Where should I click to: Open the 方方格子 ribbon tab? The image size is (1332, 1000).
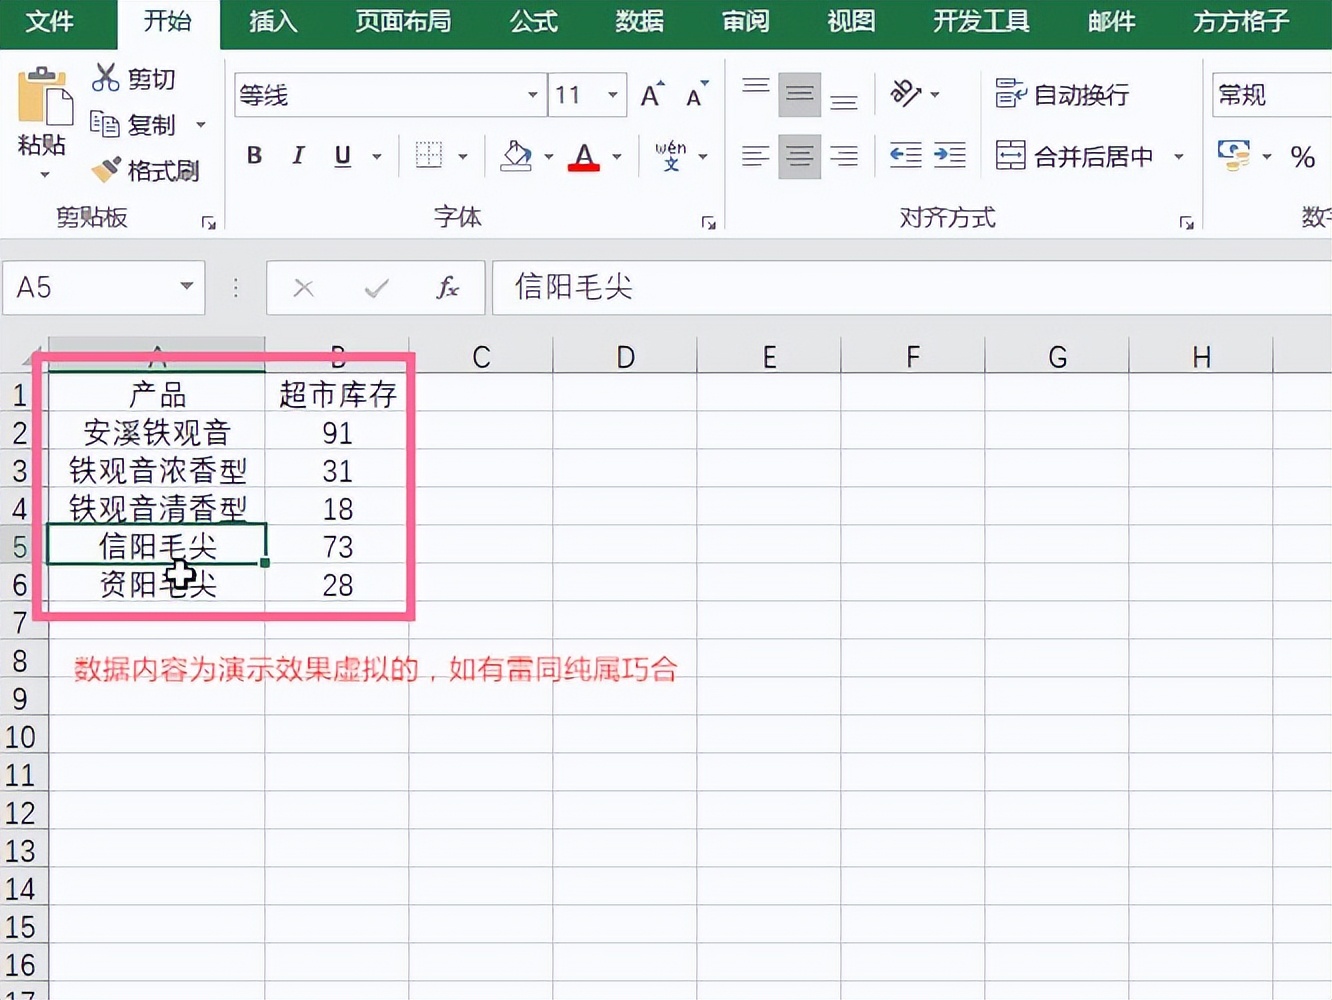(1239, 22)
